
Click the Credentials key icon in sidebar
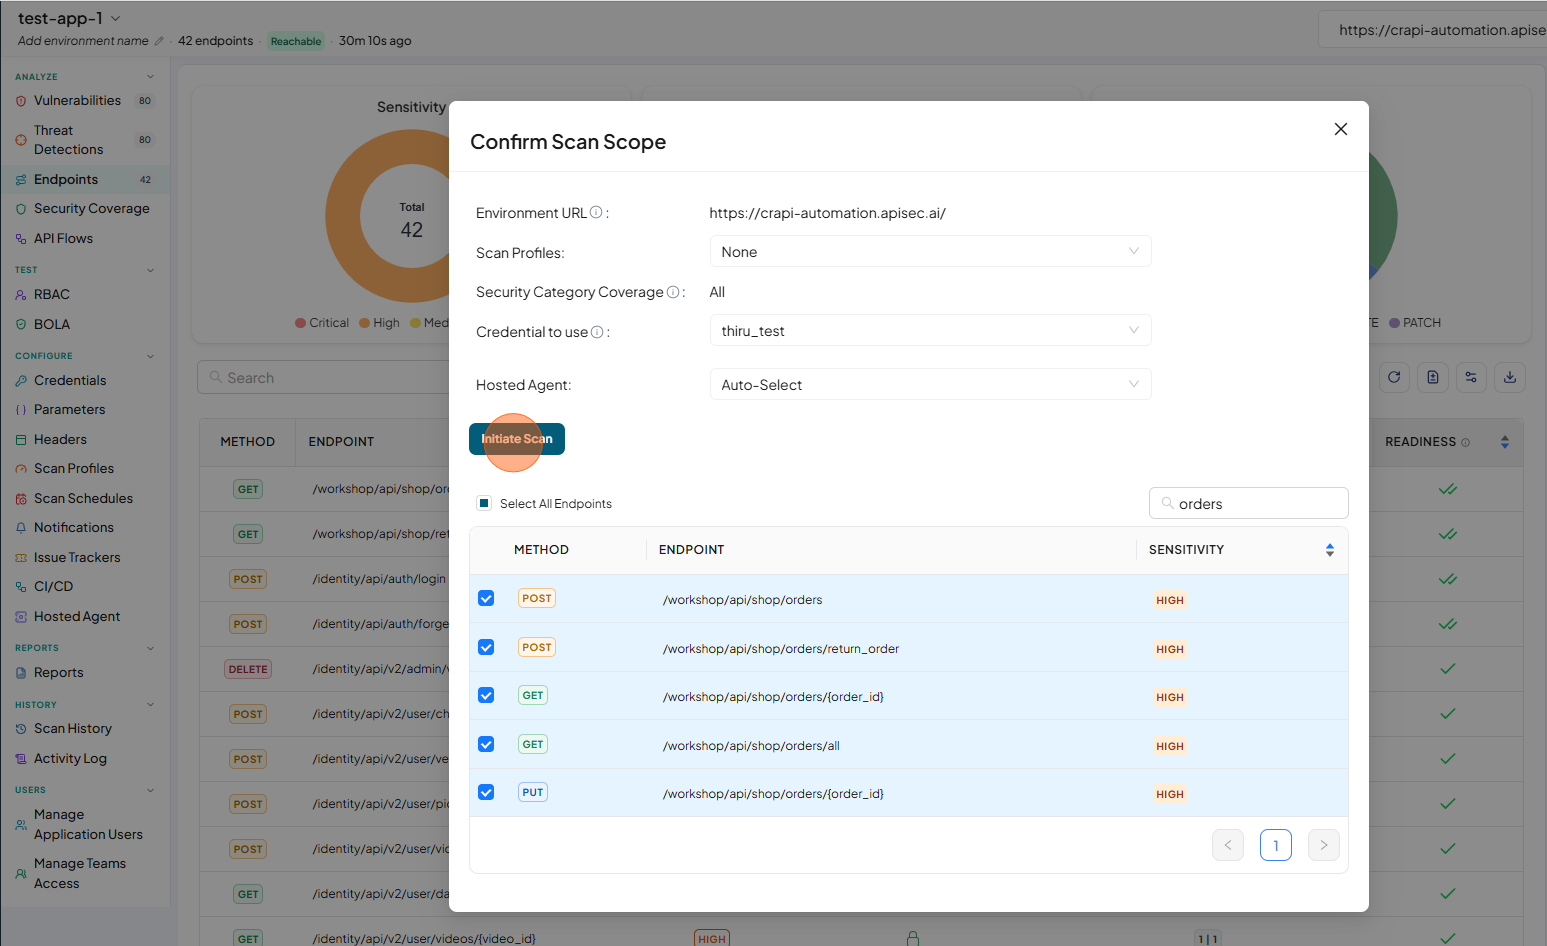[21, 381]
